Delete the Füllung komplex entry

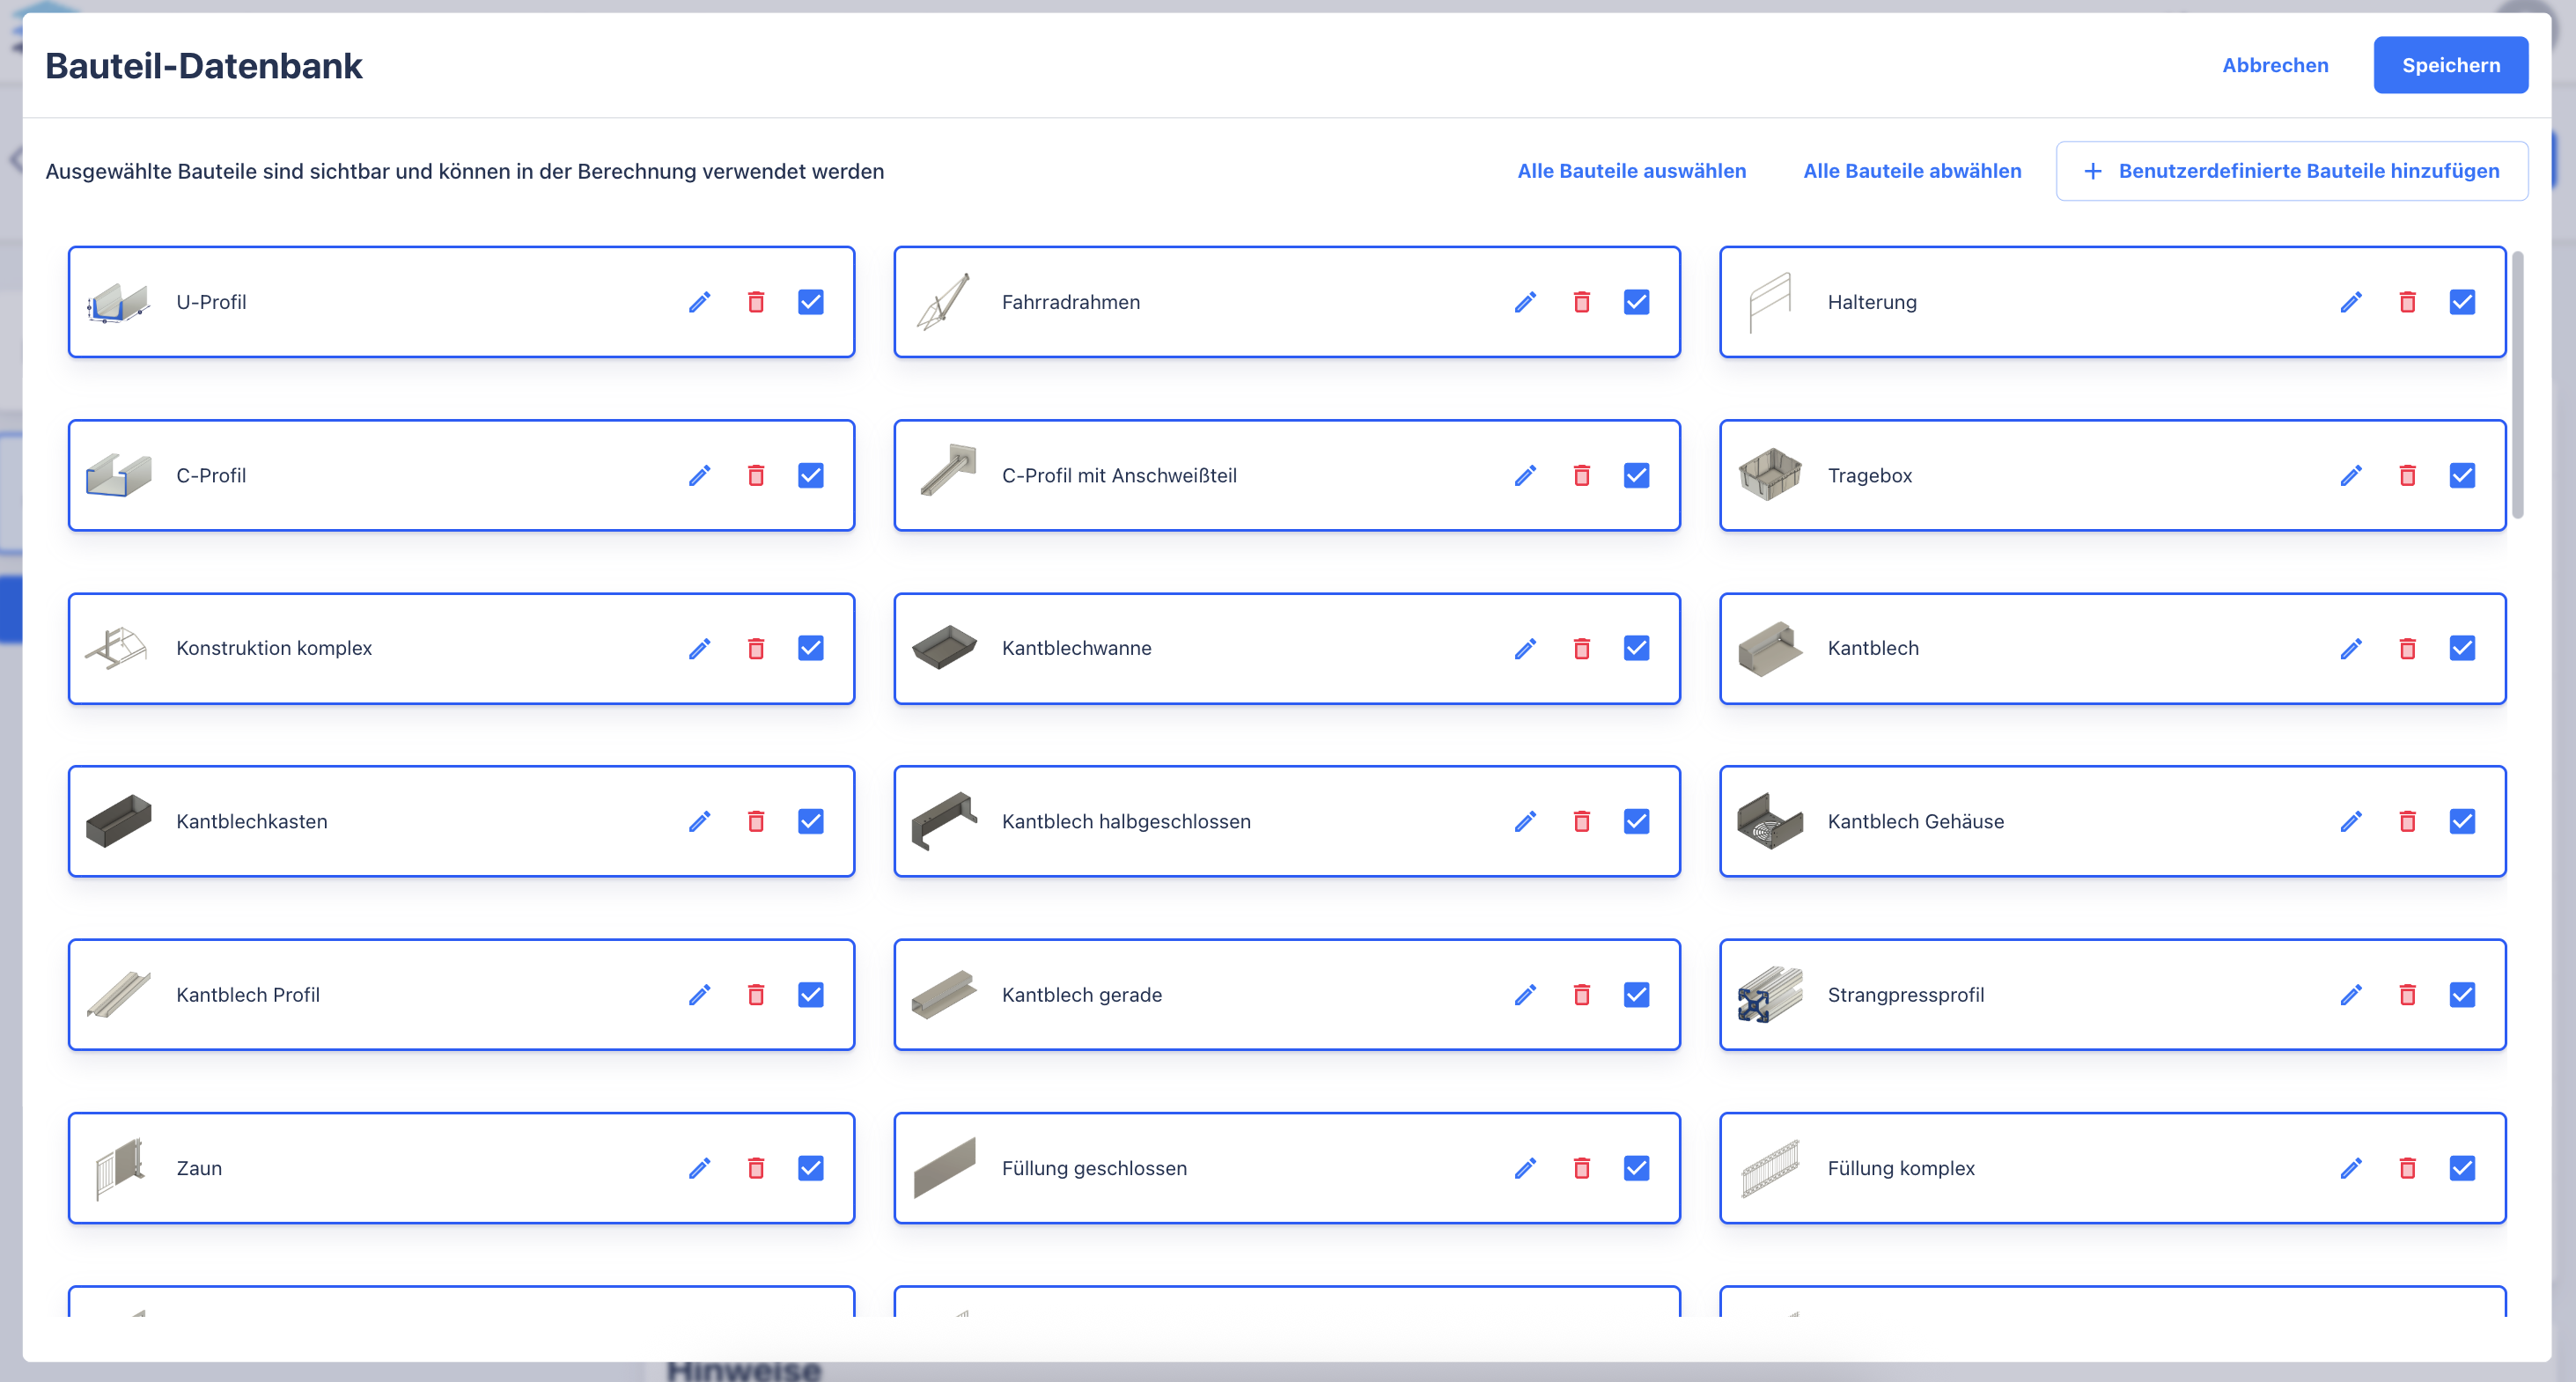2407,1168
